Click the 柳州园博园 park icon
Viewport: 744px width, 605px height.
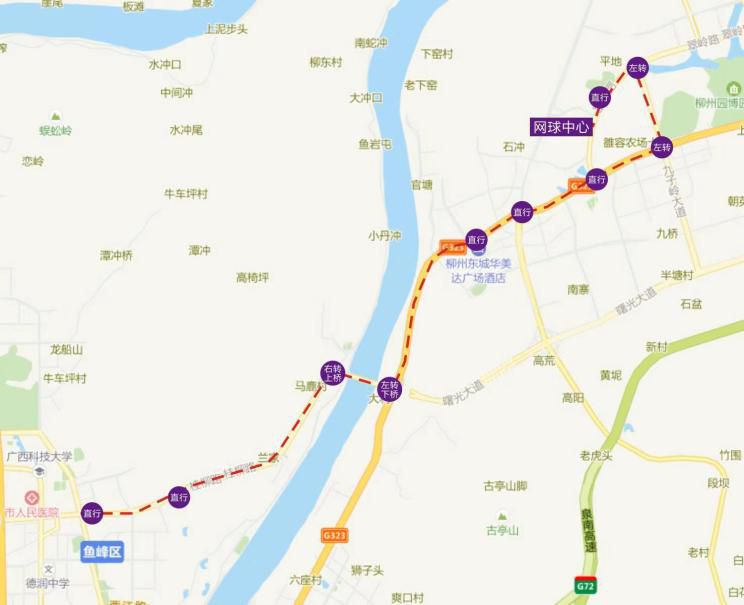[x=734, y=88]
